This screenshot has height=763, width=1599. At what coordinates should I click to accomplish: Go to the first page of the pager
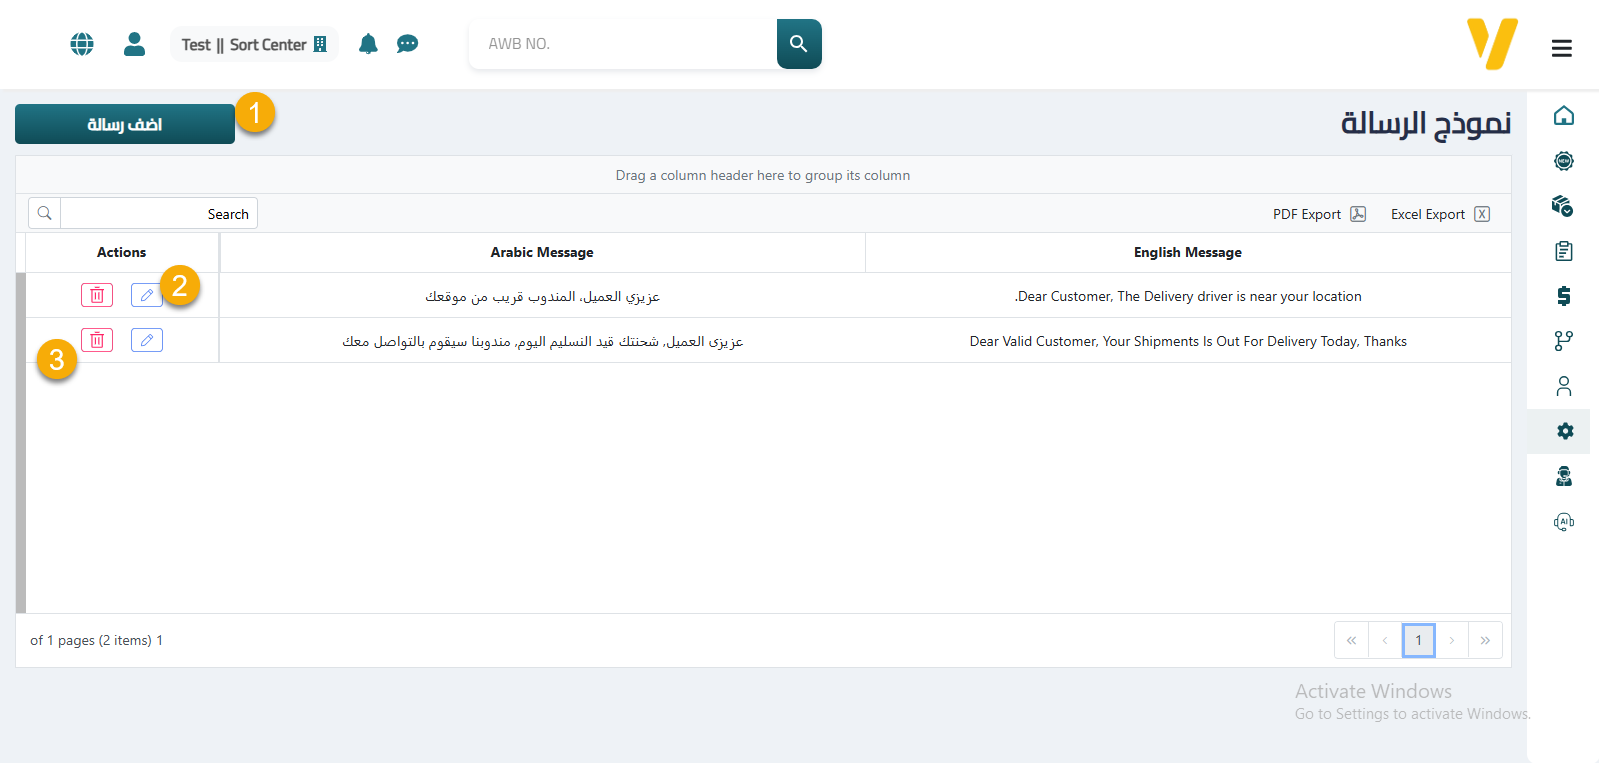1351,640
